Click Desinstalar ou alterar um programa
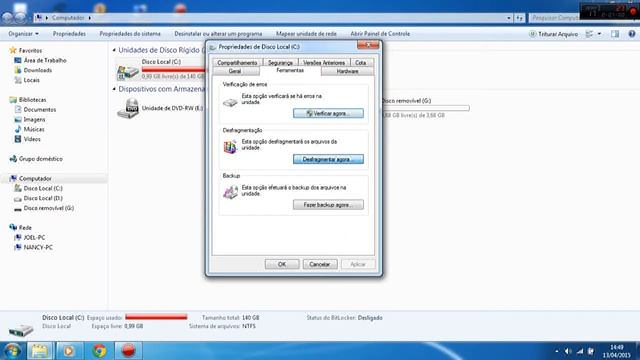Screen dimensions: 640x360 [x=218, y=34]
